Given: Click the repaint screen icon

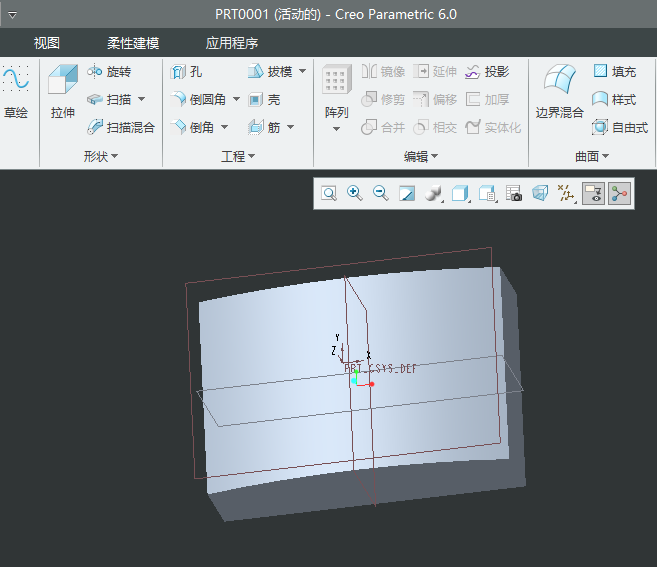Looking at the screenshot, I should (x=407, y=194).
